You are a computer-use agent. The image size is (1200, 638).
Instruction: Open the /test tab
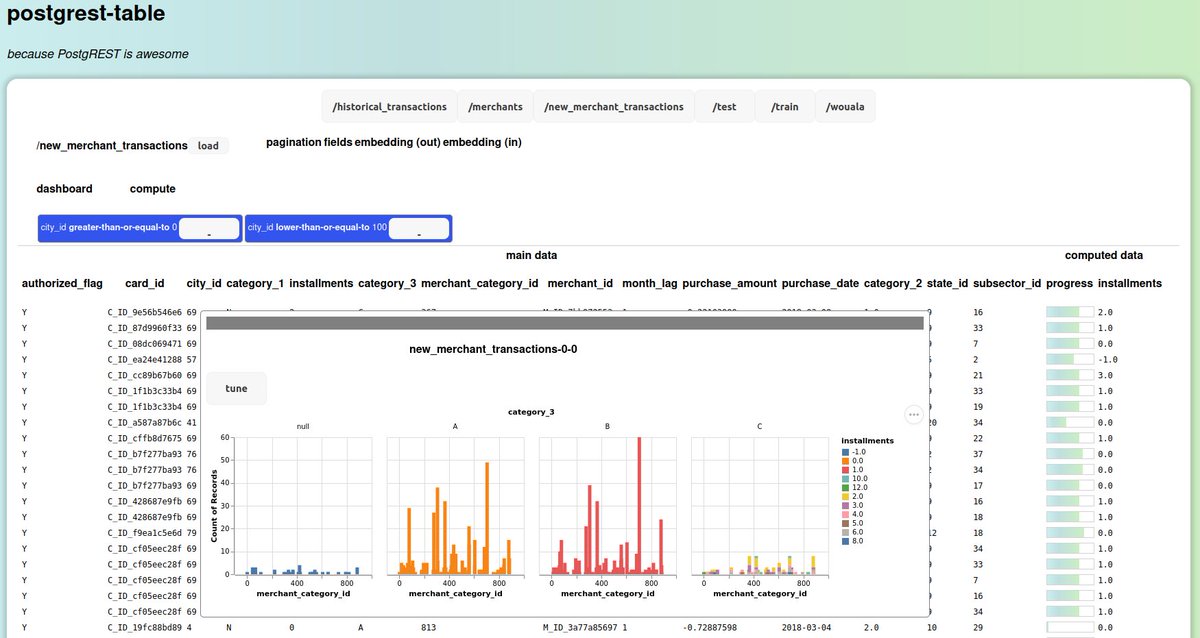point(724,106)
